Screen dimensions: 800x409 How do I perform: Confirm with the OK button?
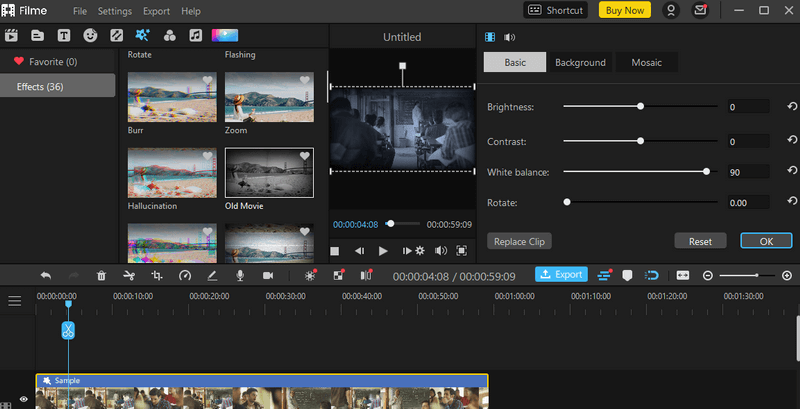[x=766, y=241]
